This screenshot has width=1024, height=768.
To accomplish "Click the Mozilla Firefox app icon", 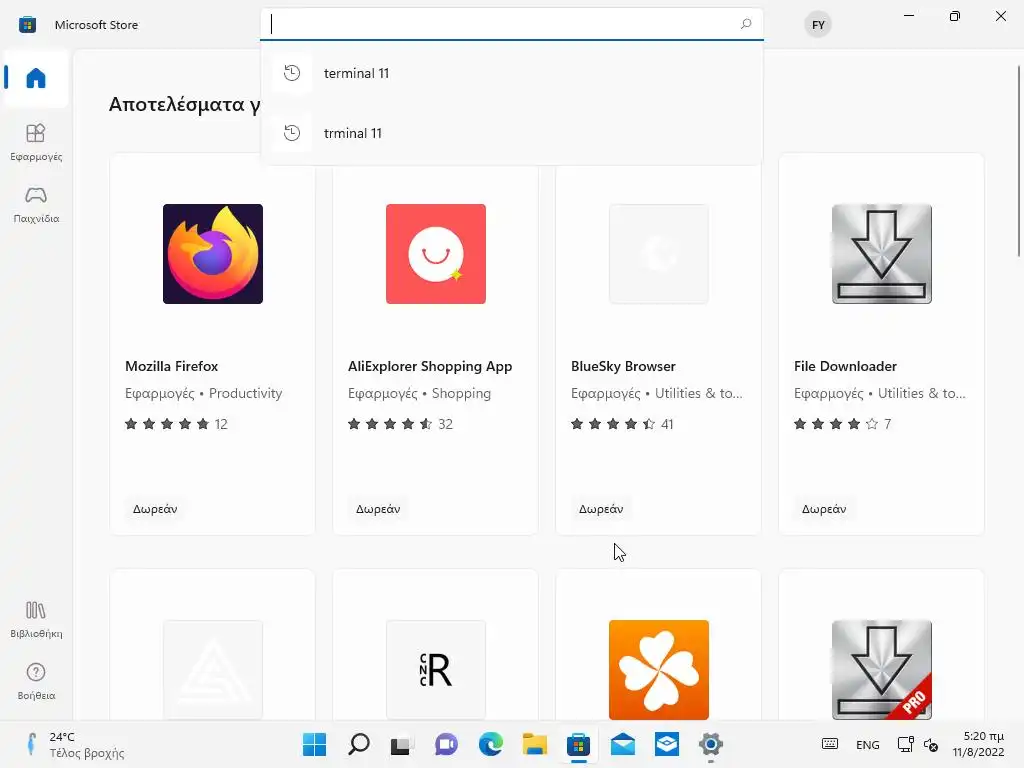I will coord(213,253).
